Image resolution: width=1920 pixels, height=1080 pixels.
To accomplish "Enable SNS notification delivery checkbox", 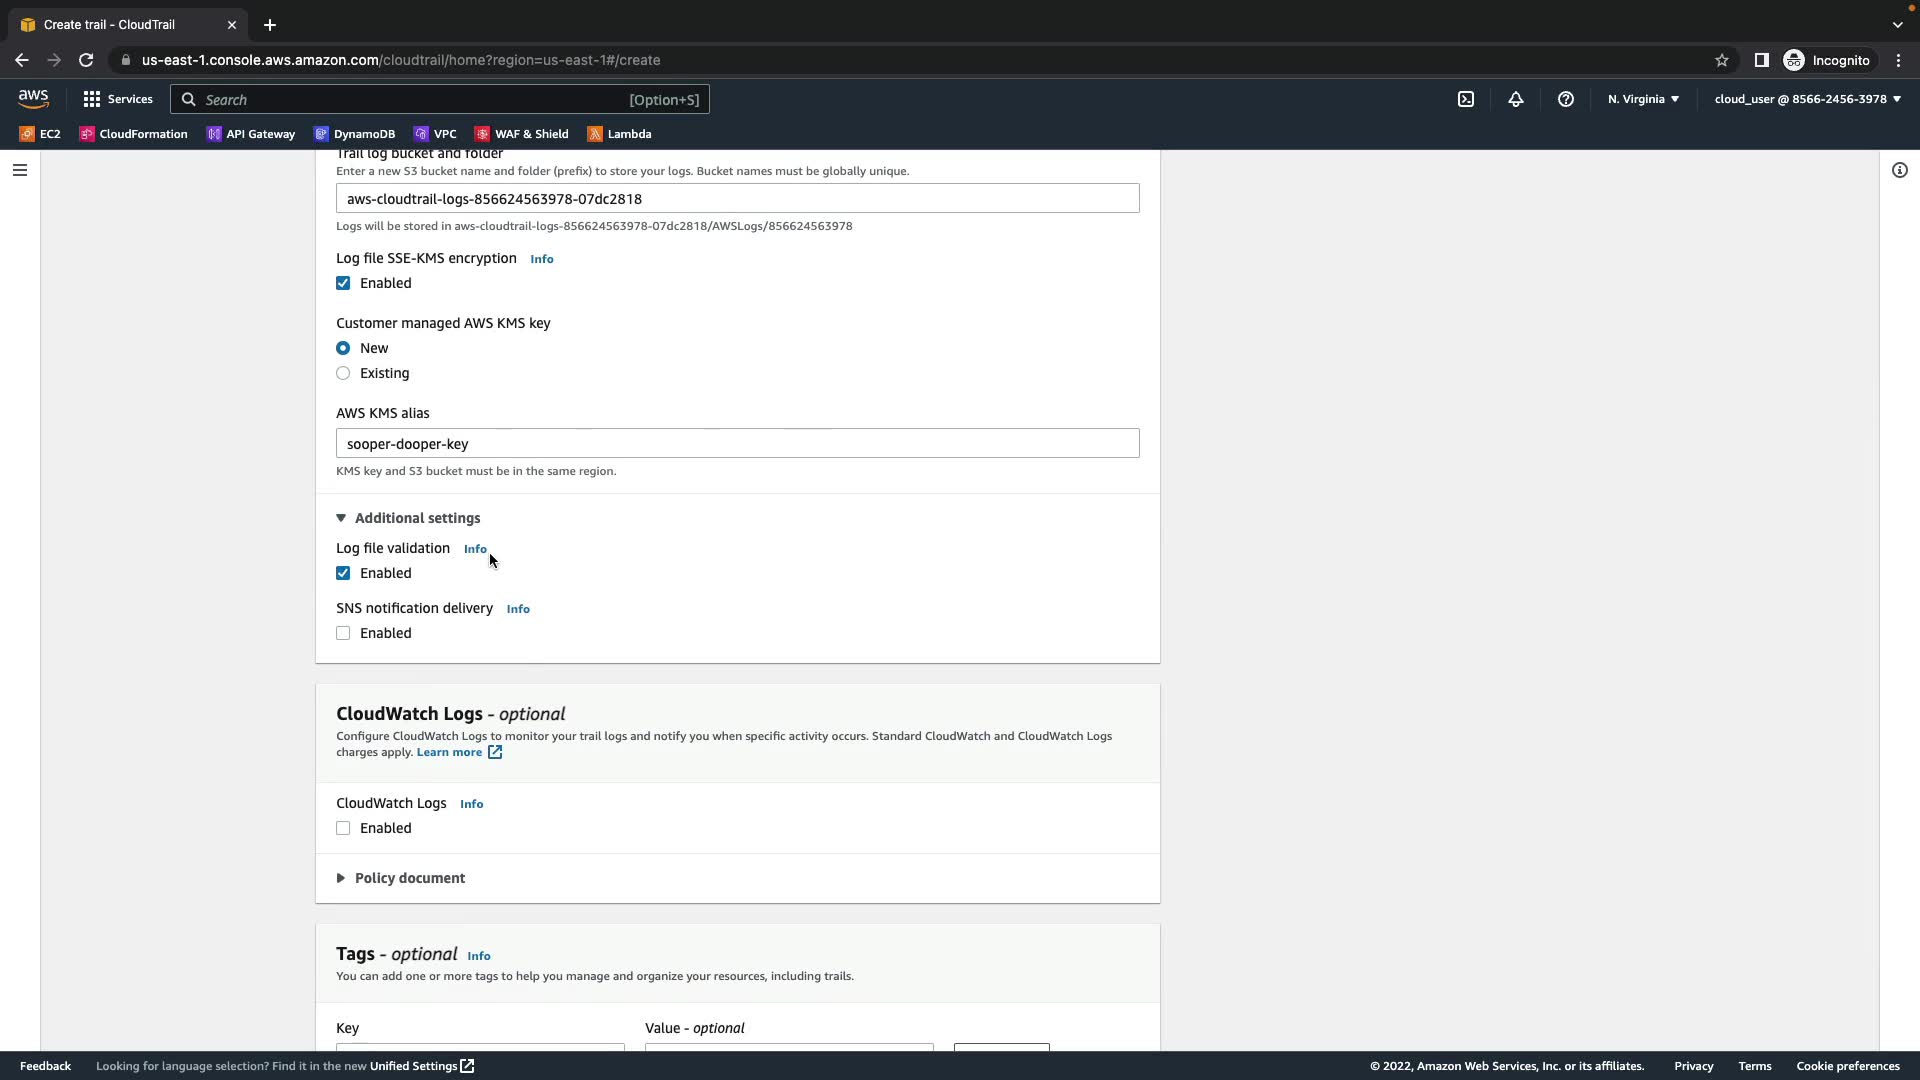I will [x=343, y=633].
